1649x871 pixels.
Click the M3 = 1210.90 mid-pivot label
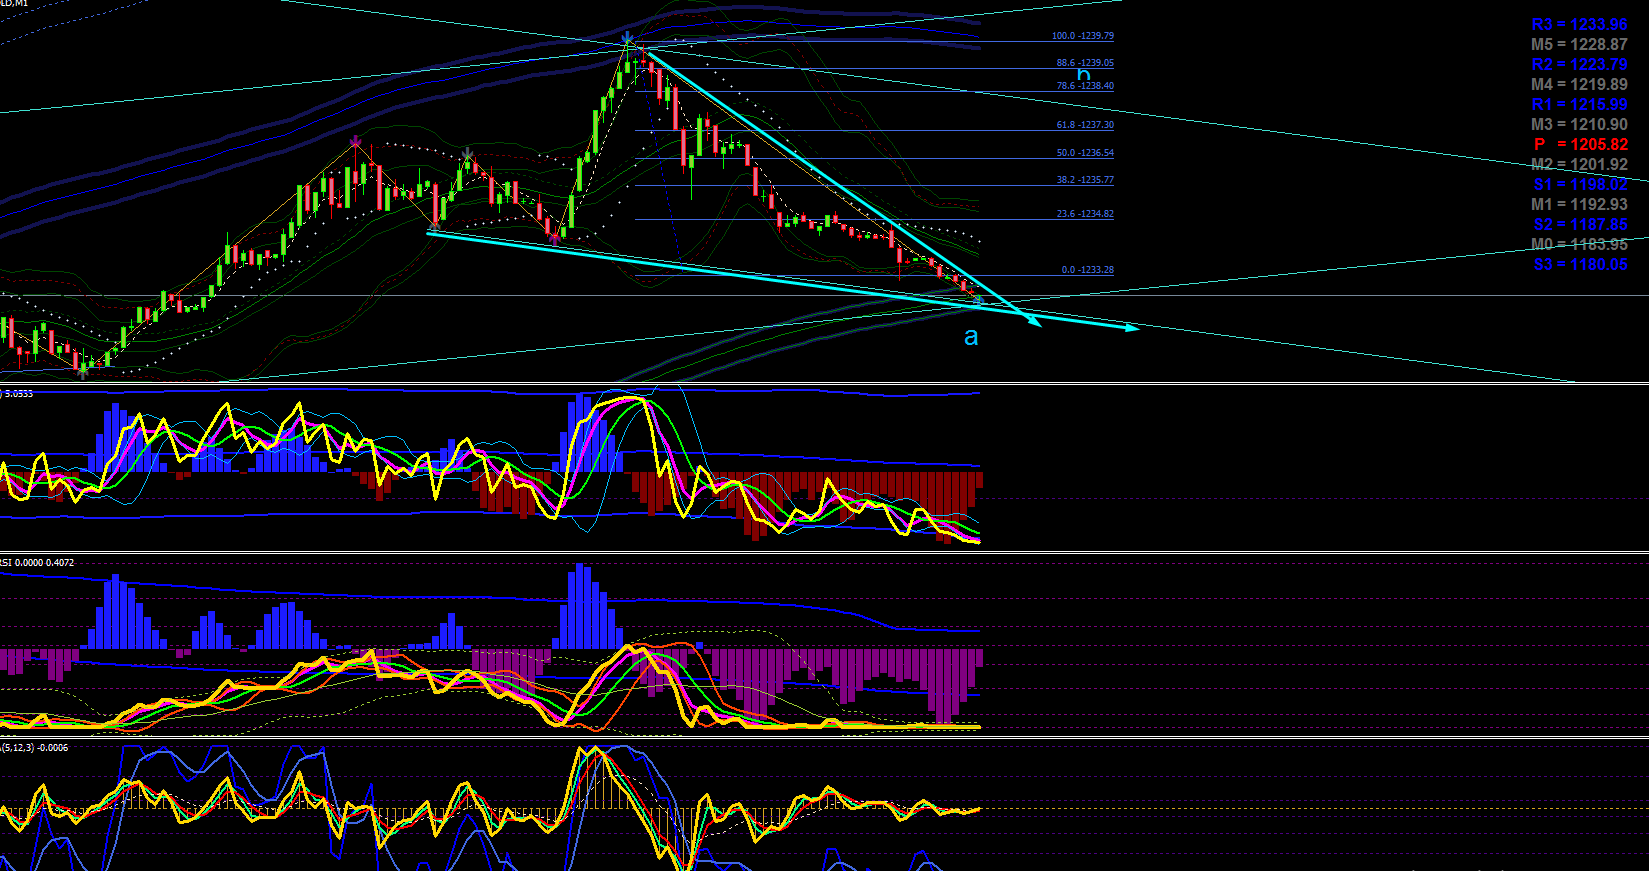1580,124
